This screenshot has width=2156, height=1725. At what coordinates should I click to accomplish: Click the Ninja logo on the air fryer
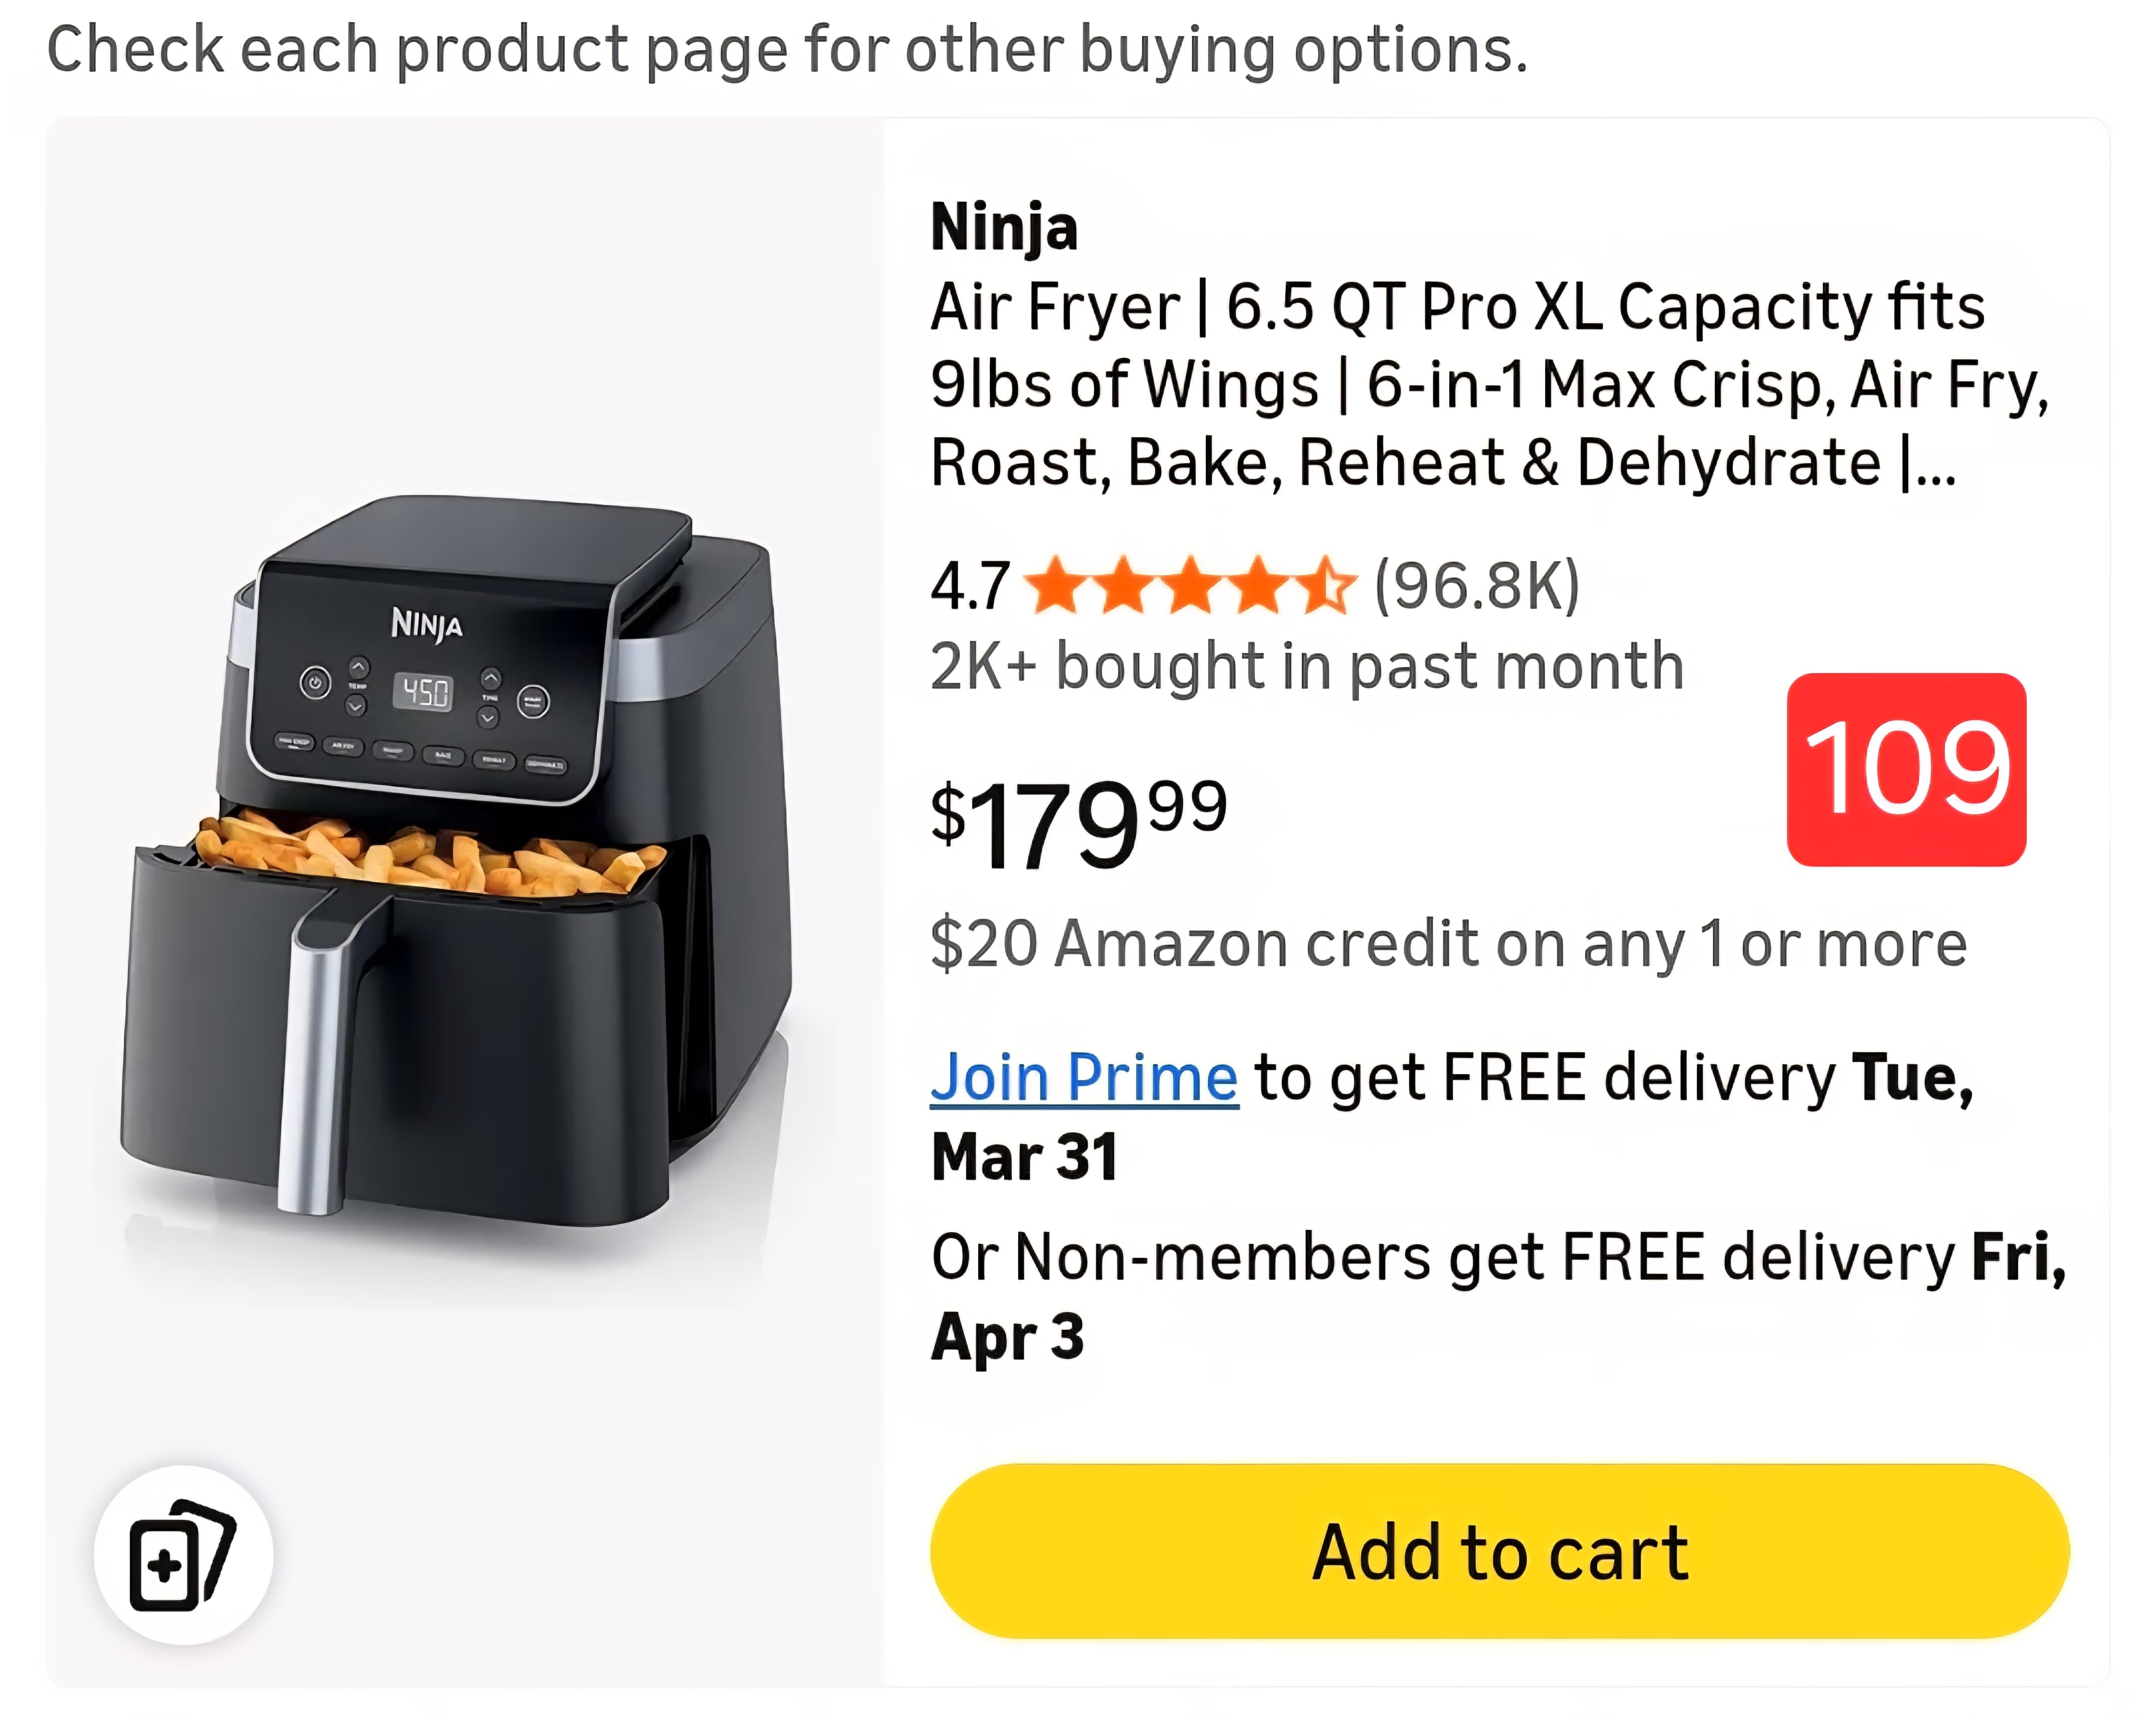pos(426,624)
